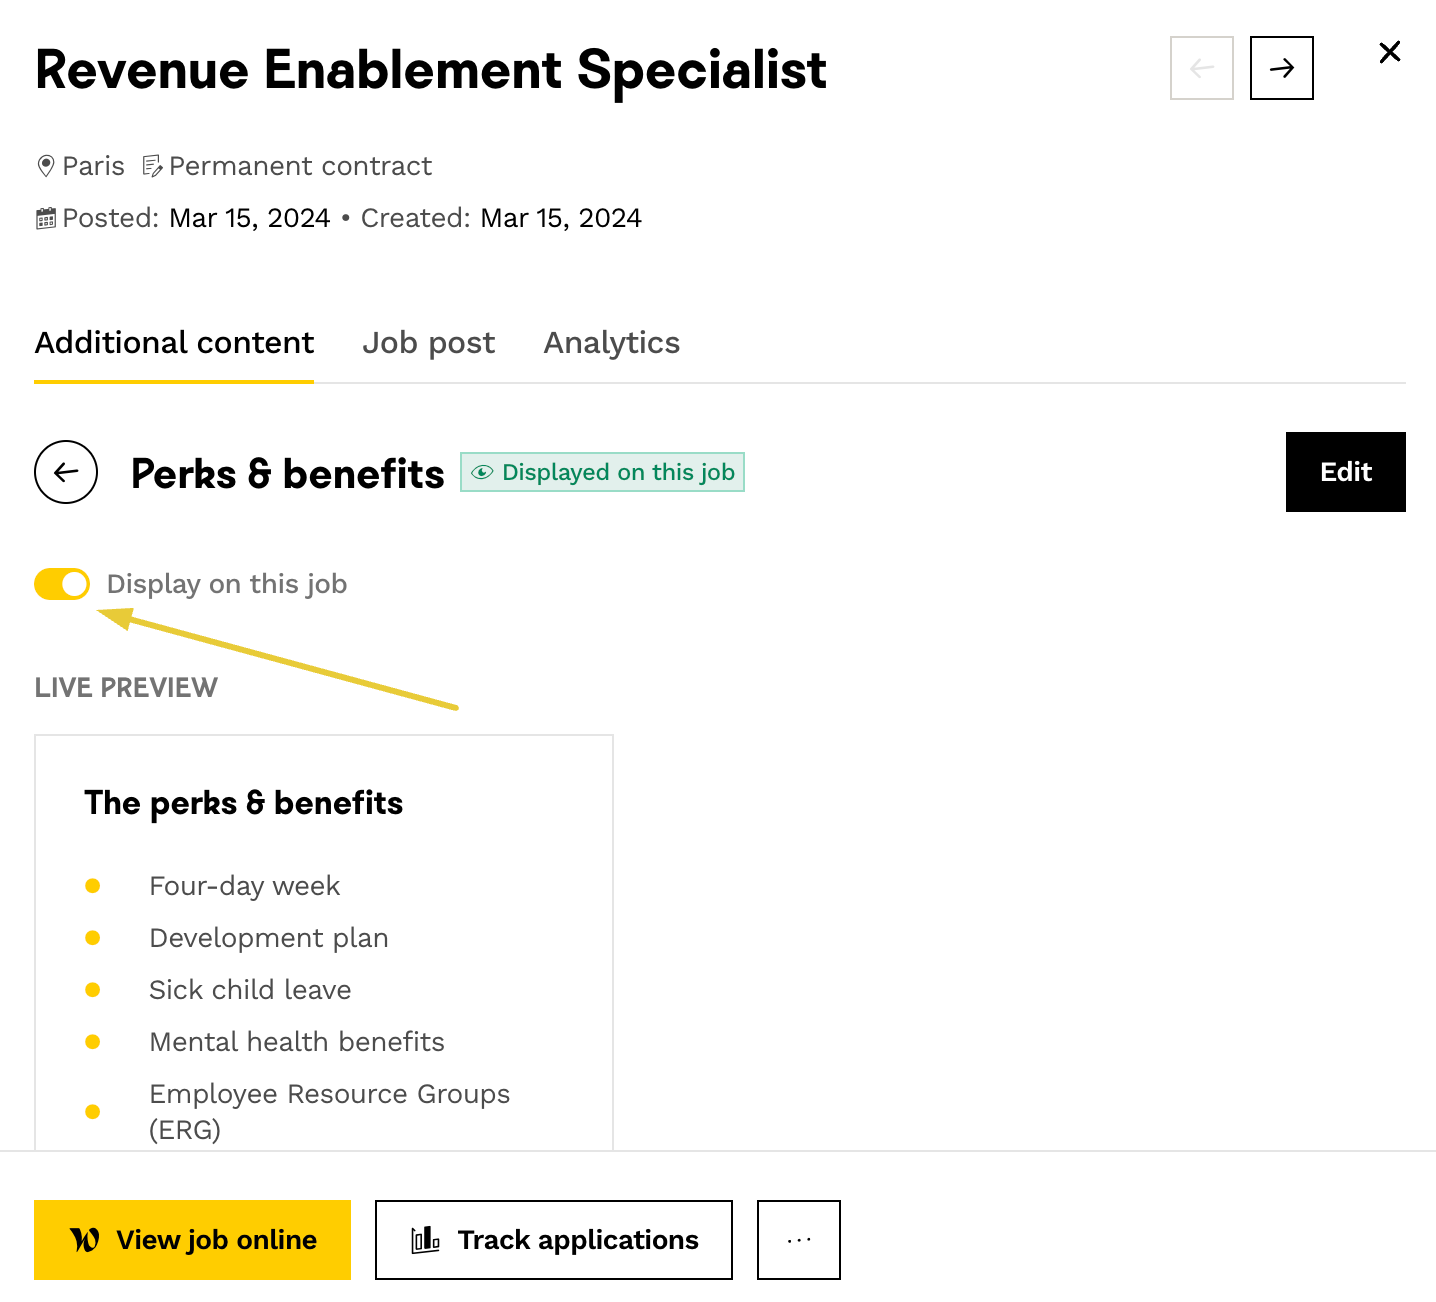Click the bar chart icon in Track applications
1436x1302 pixels.
pos(425,1240)
